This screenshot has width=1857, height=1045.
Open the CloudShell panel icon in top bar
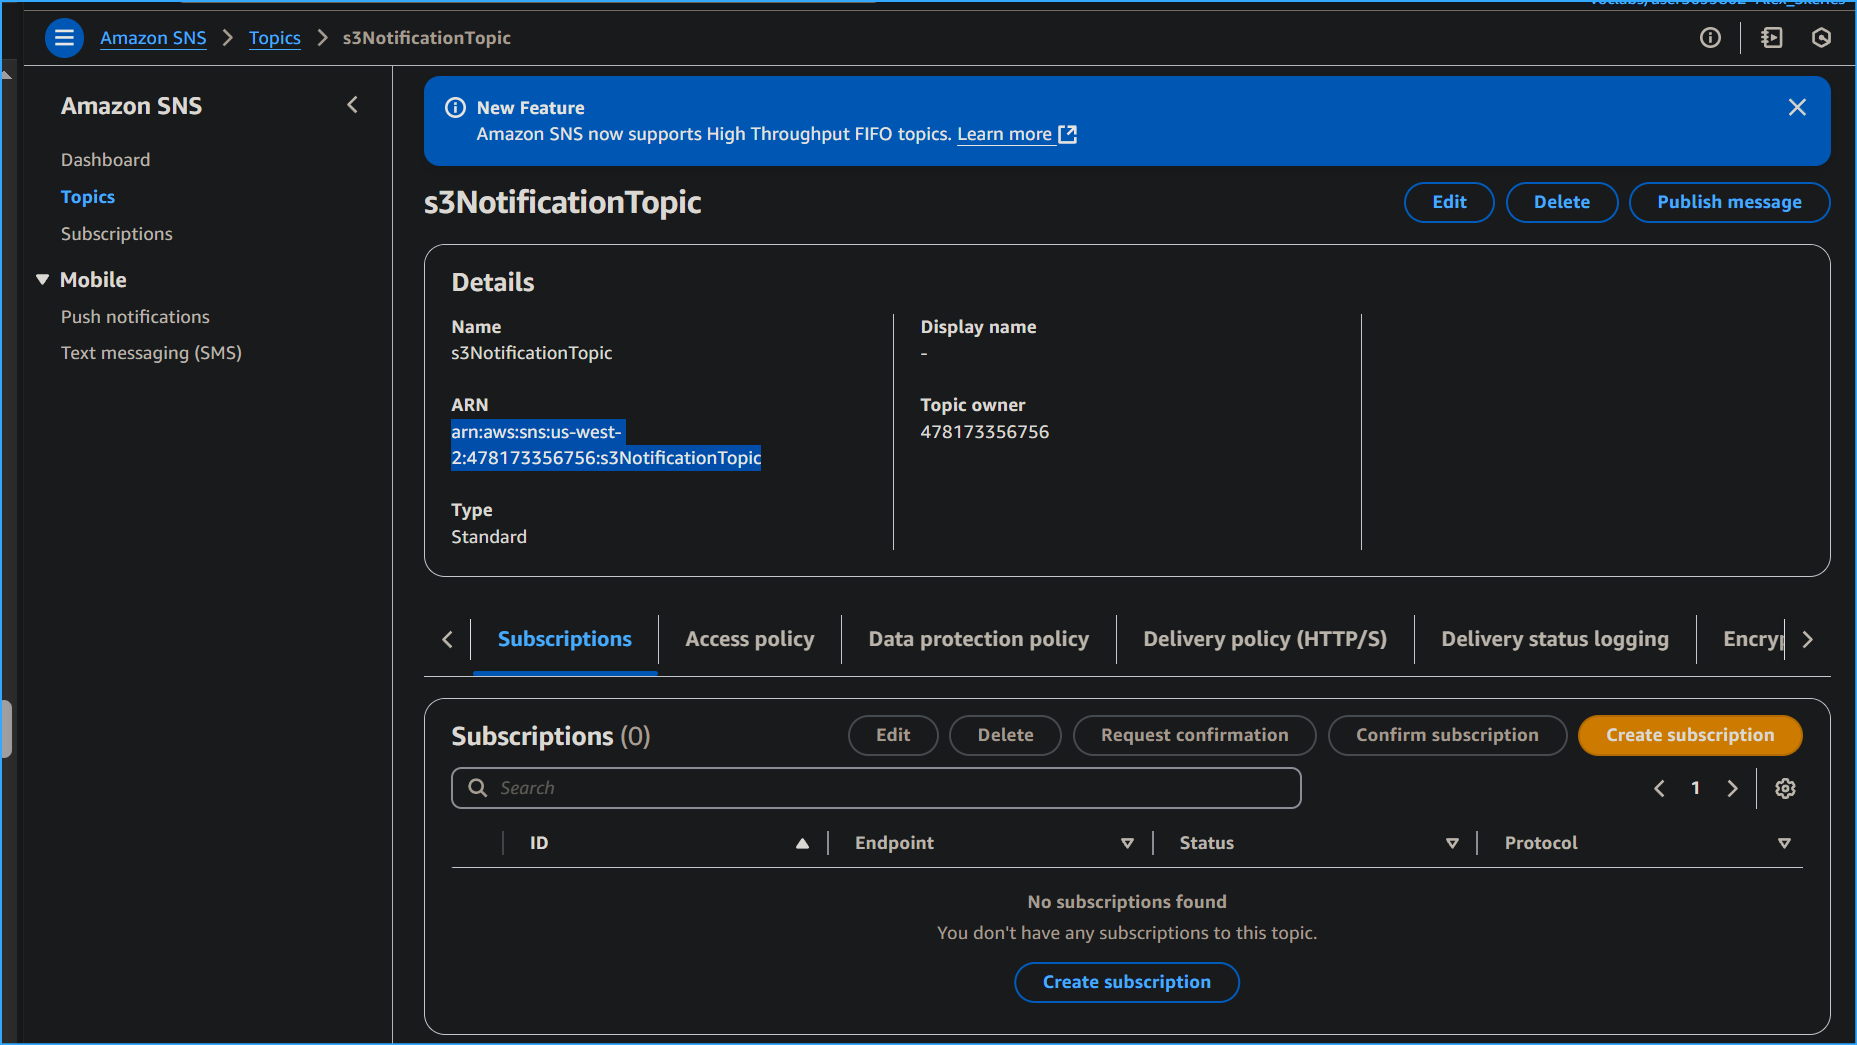tap(1771, 38)
